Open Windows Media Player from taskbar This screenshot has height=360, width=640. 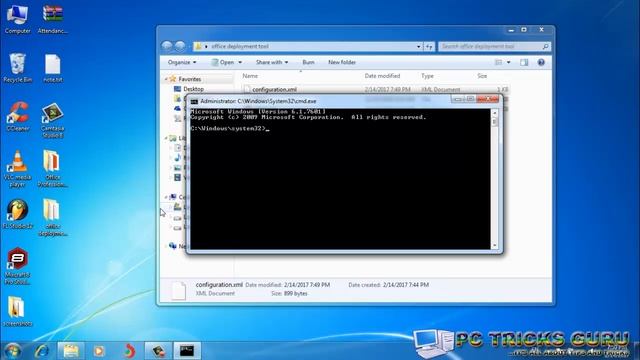[99, 351]
